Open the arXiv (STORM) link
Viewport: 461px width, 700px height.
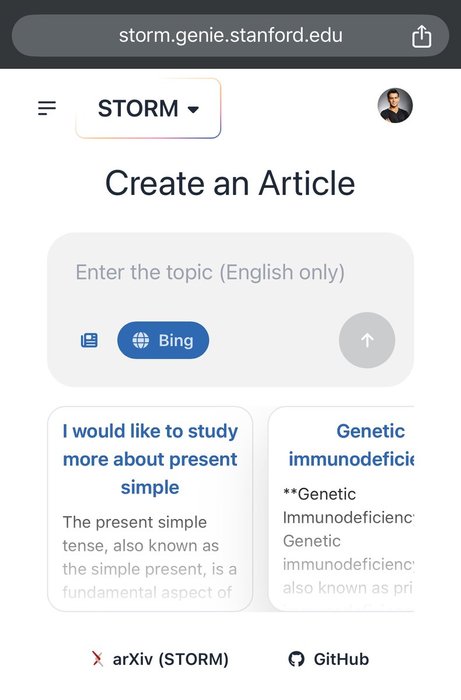click(160, 659)
